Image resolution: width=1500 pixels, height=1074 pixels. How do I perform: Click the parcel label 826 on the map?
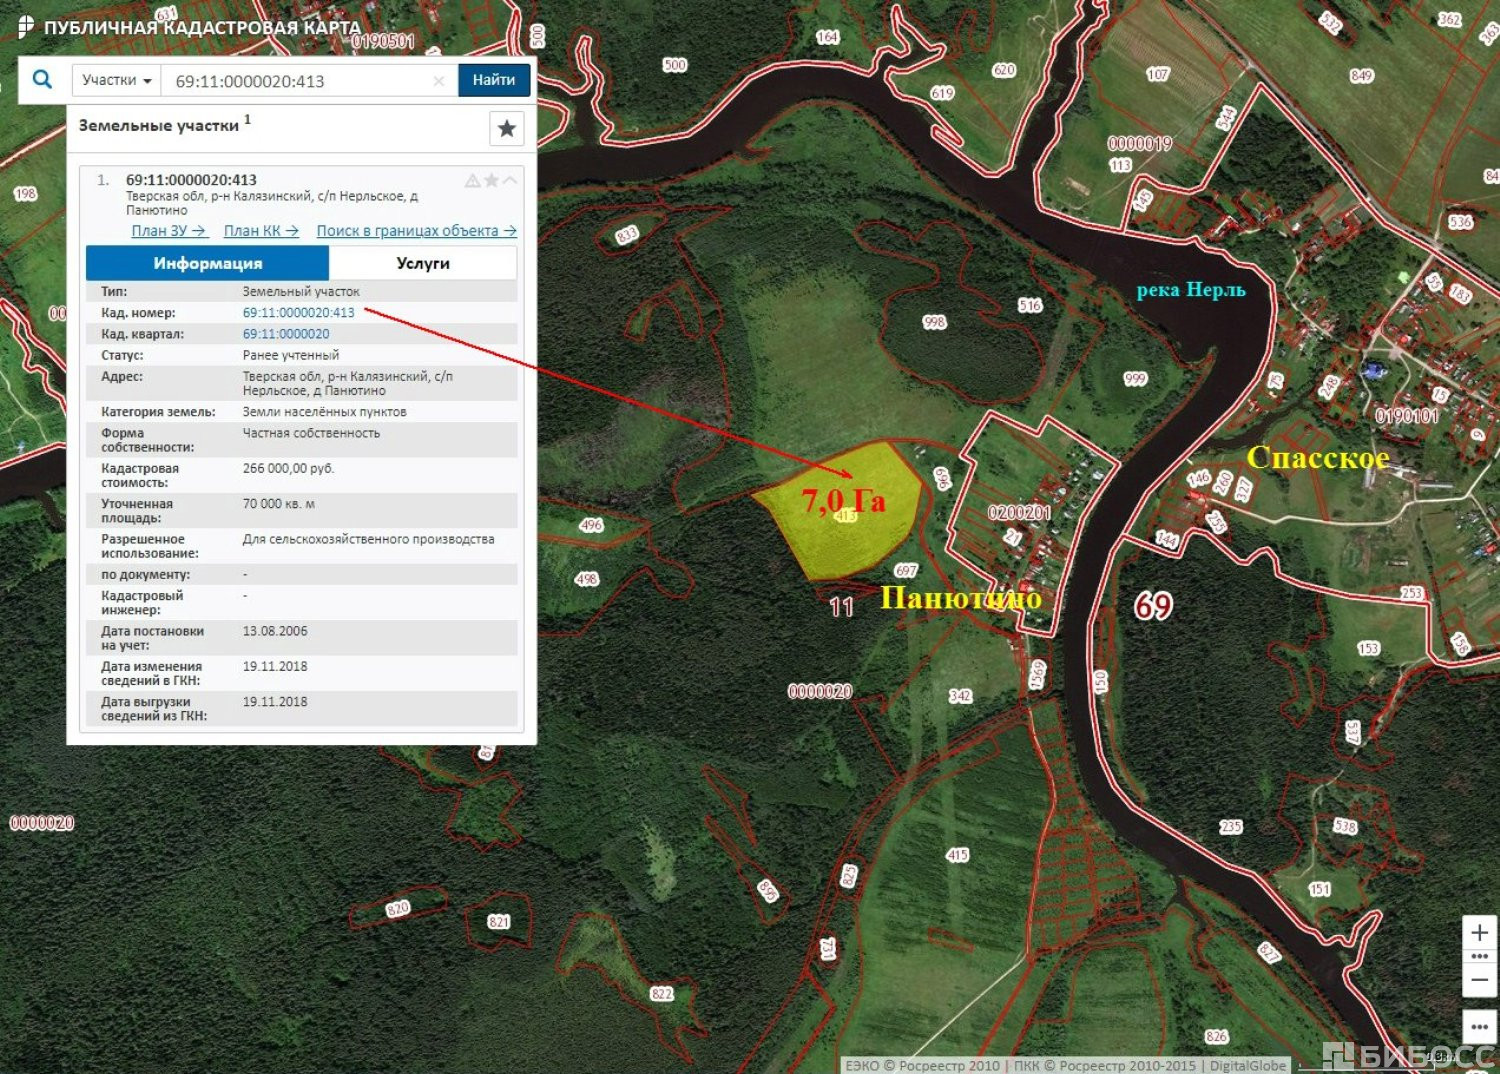[x=1216, y=1037]
